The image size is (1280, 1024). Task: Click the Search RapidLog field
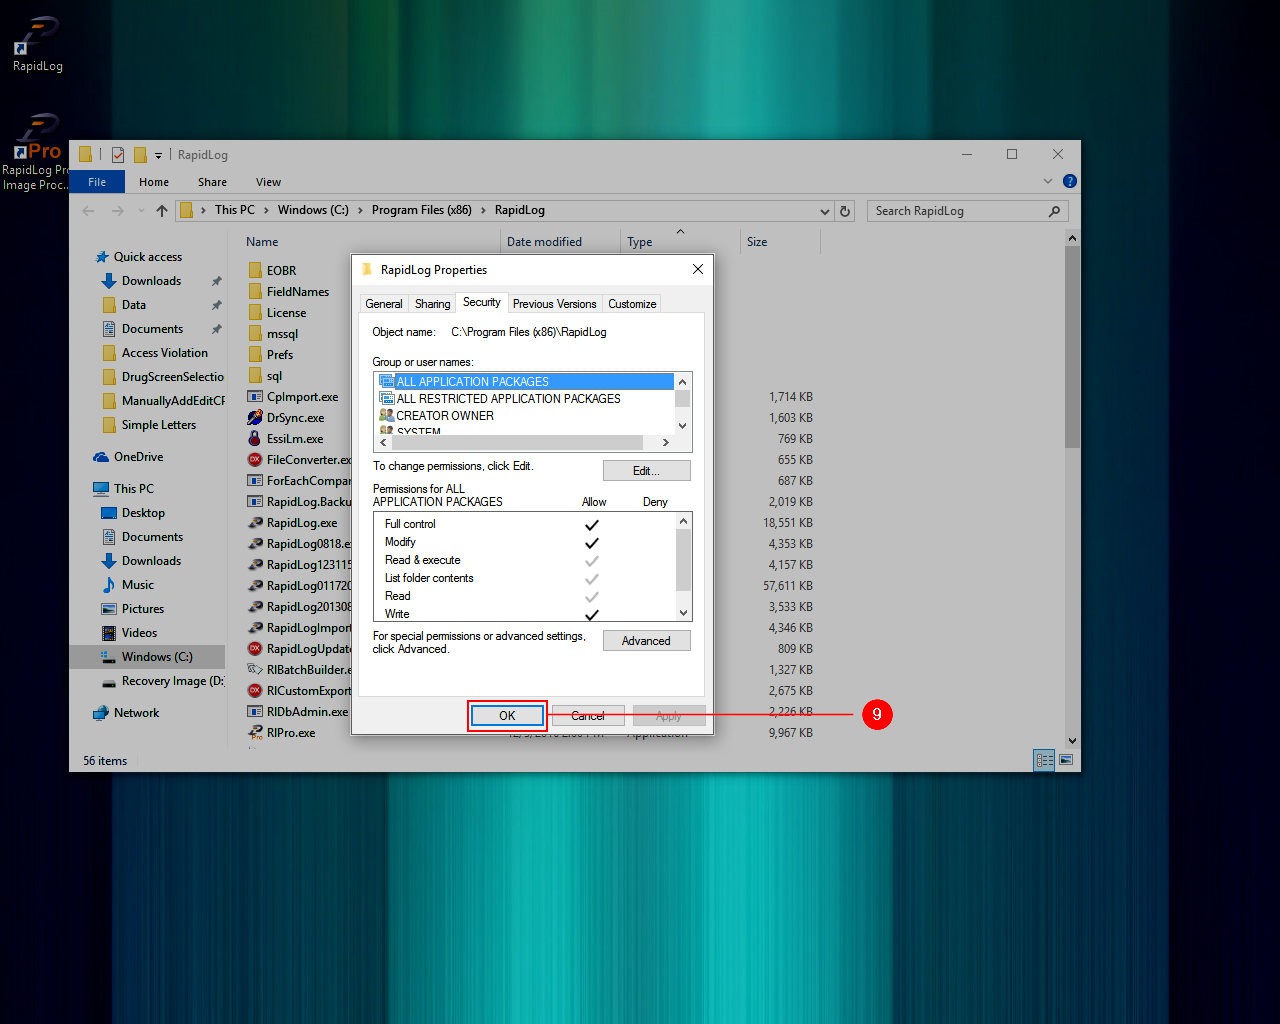click(x=968, y=211)
